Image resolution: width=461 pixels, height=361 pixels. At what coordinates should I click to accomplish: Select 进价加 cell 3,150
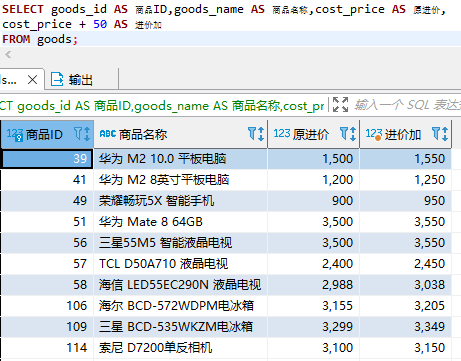click(x=405, y=348)
